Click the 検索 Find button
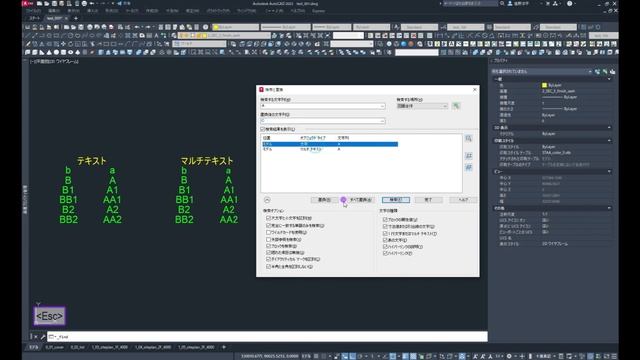Screen dimensions: 640x360 pyautogui.click(x=396, y=200)
